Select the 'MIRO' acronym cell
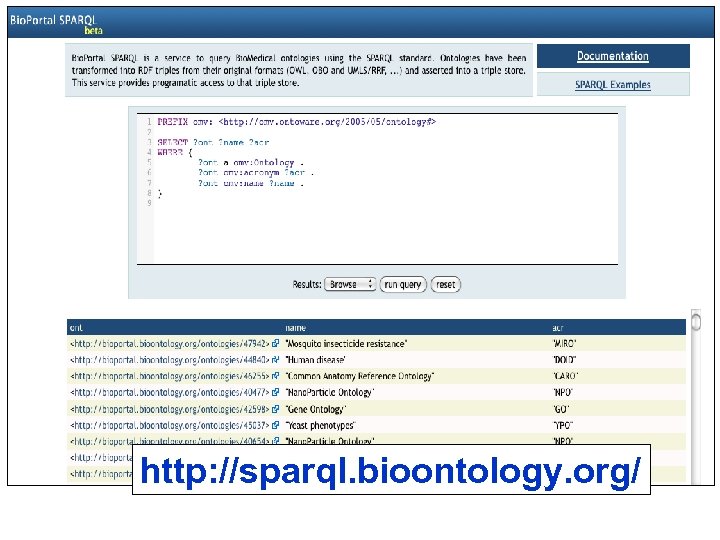 564,343
